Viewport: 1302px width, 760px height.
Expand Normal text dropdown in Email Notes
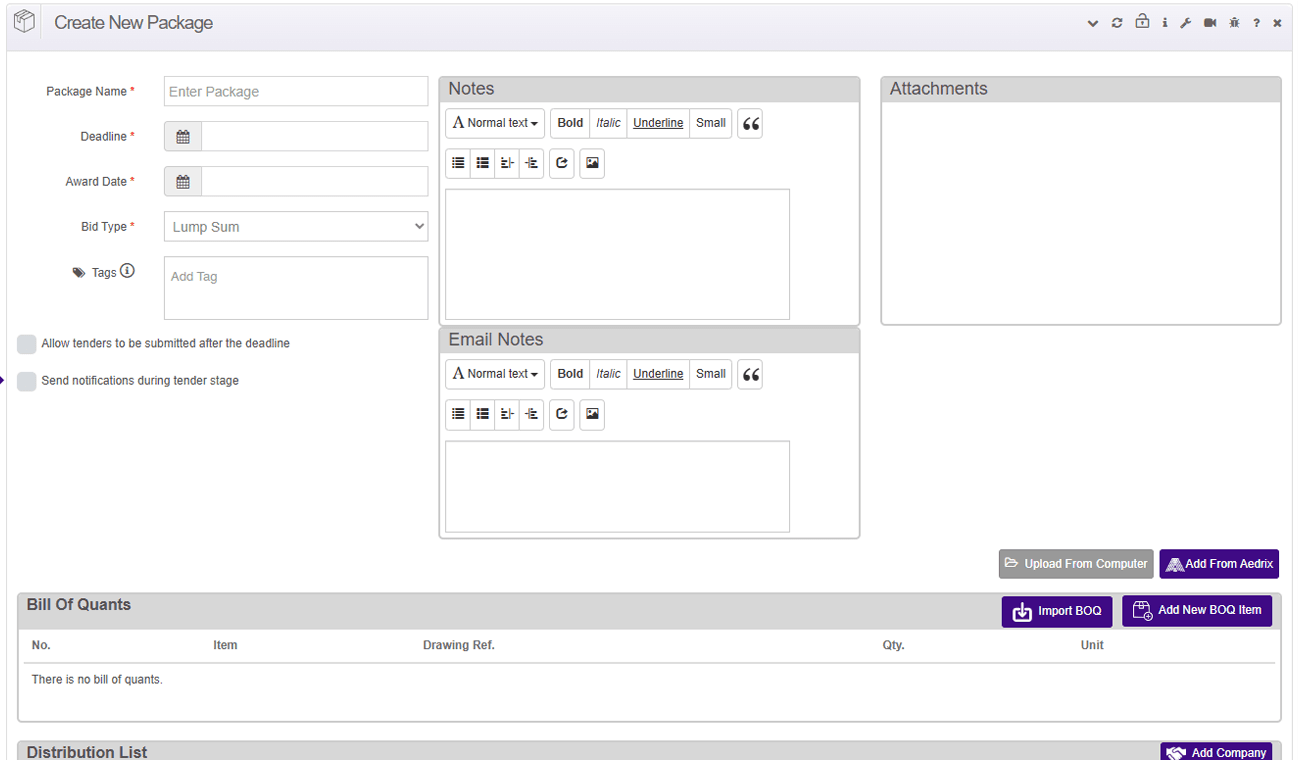[495, 374]
